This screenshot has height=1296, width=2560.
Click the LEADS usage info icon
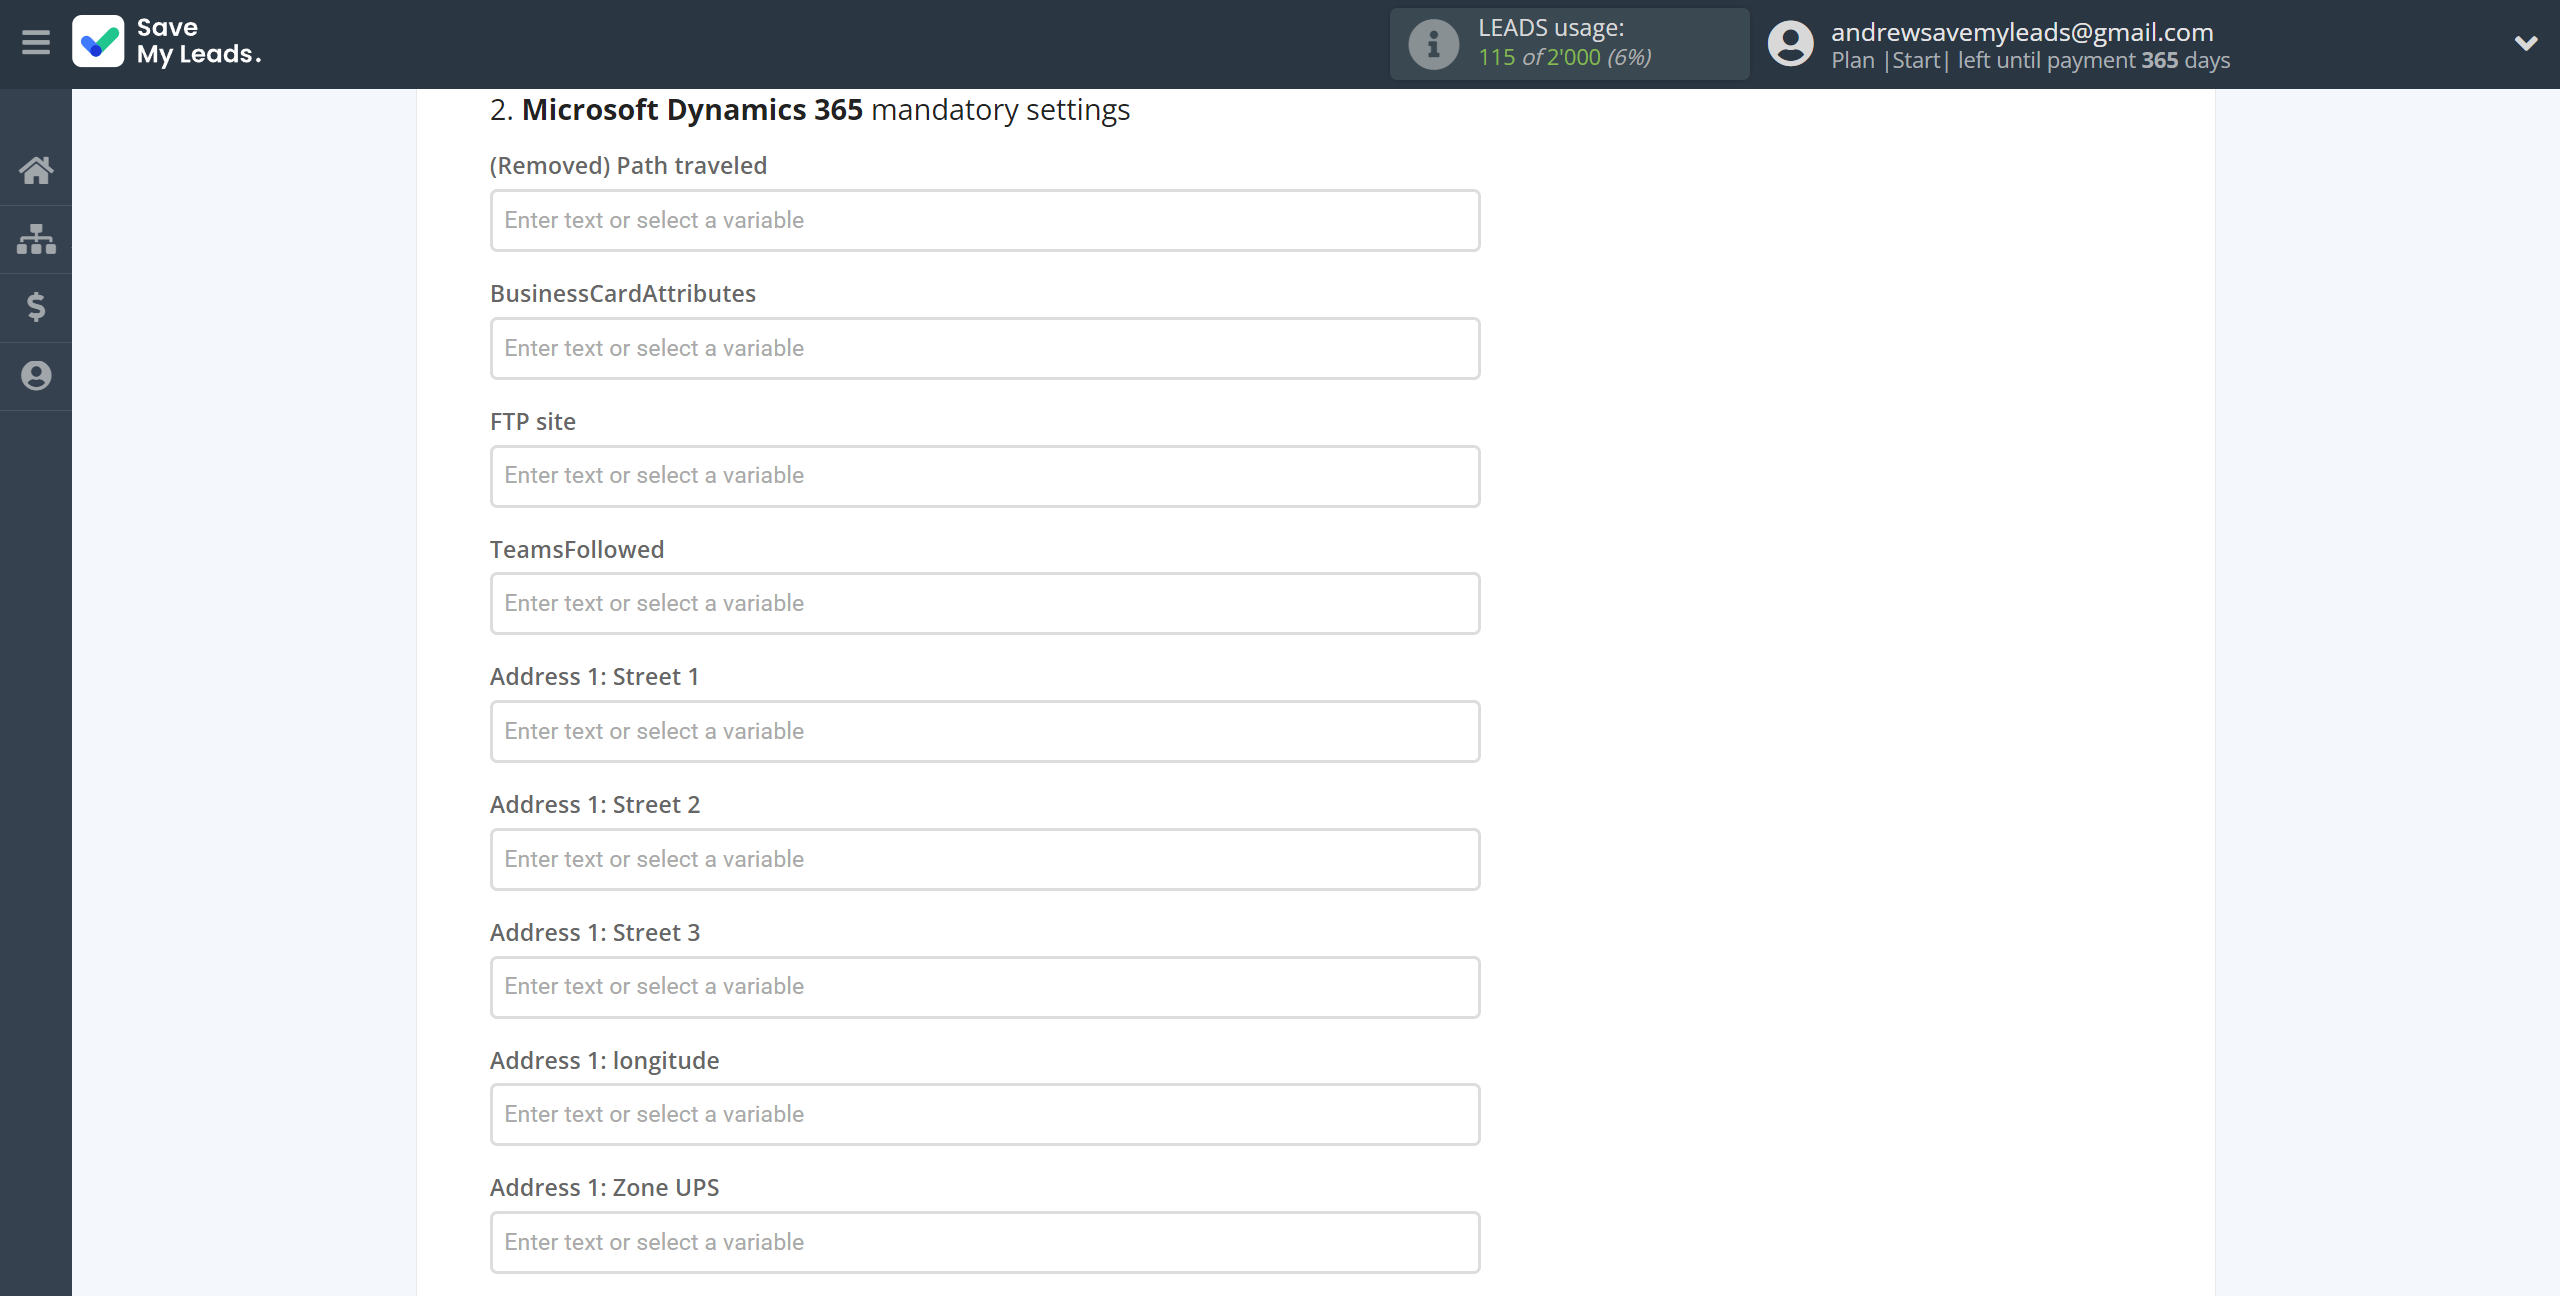point(1433,44)
